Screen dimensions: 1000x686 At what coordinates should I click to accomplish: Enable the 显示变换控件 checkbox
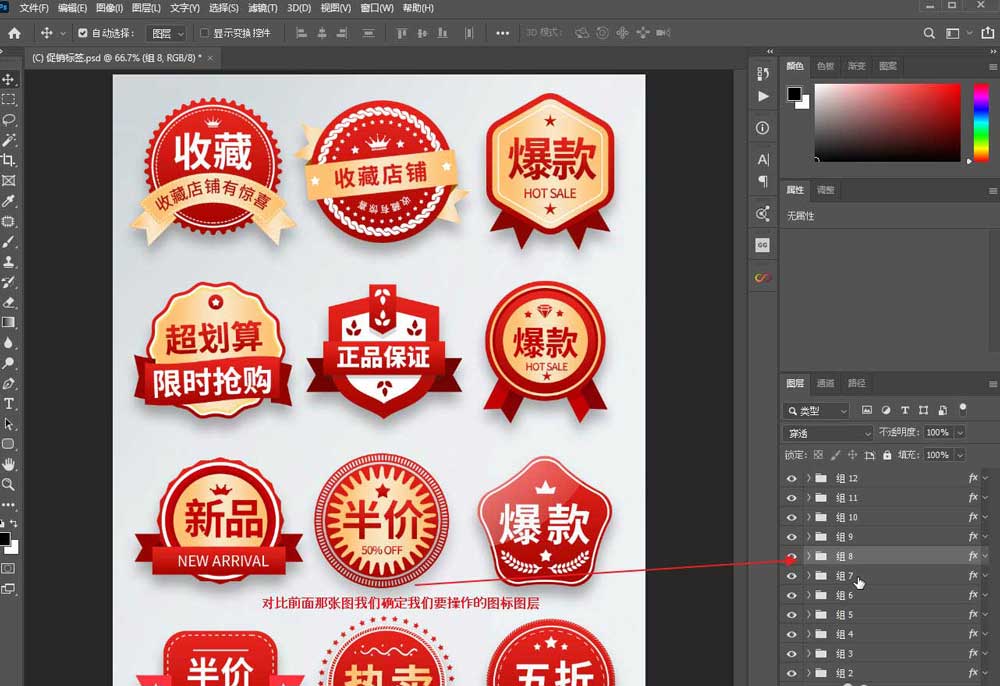[204, 33]
